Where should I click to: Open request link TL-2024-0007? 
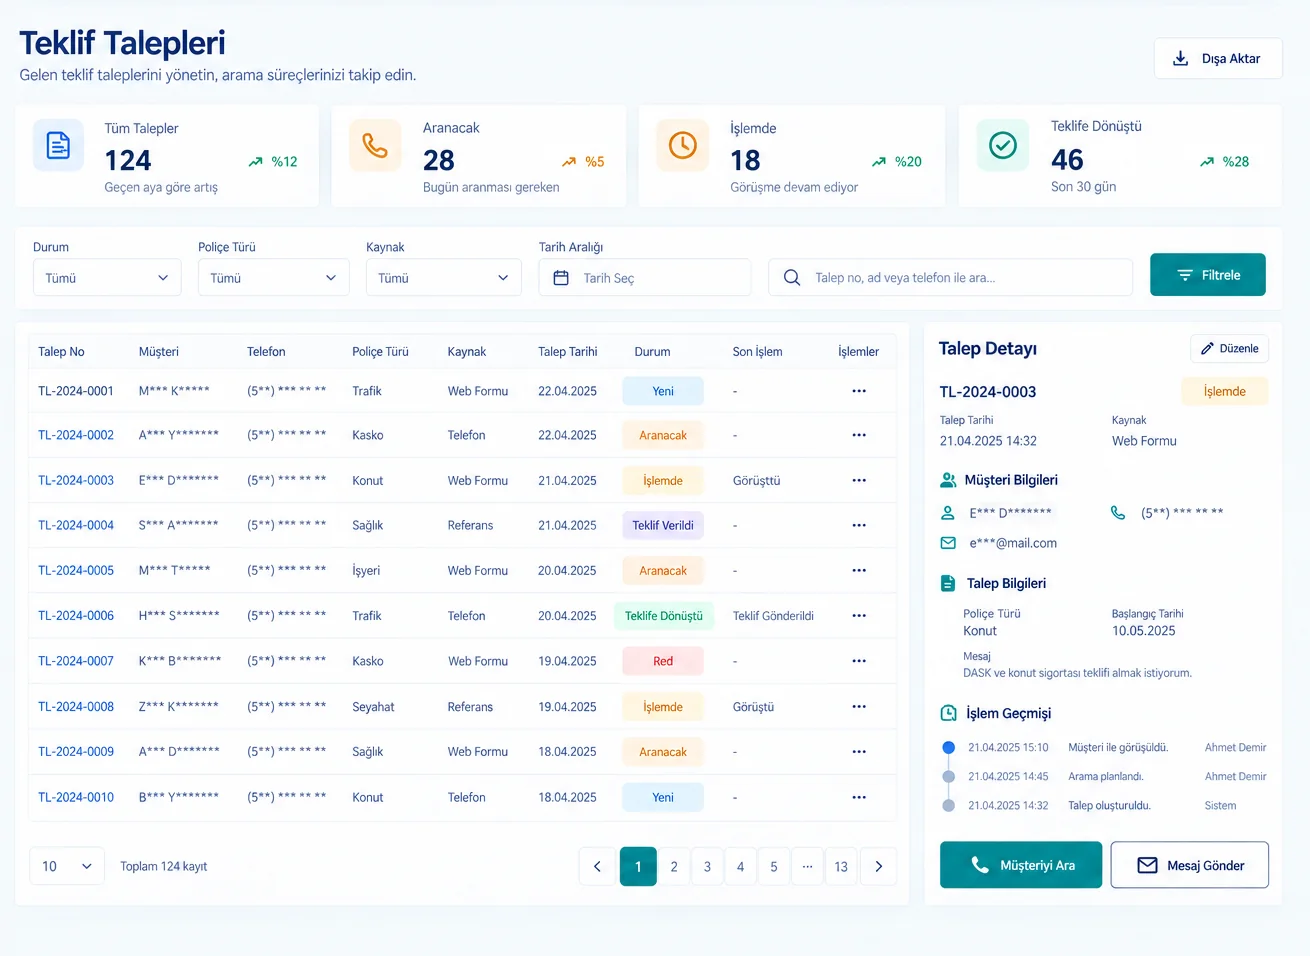76,661
